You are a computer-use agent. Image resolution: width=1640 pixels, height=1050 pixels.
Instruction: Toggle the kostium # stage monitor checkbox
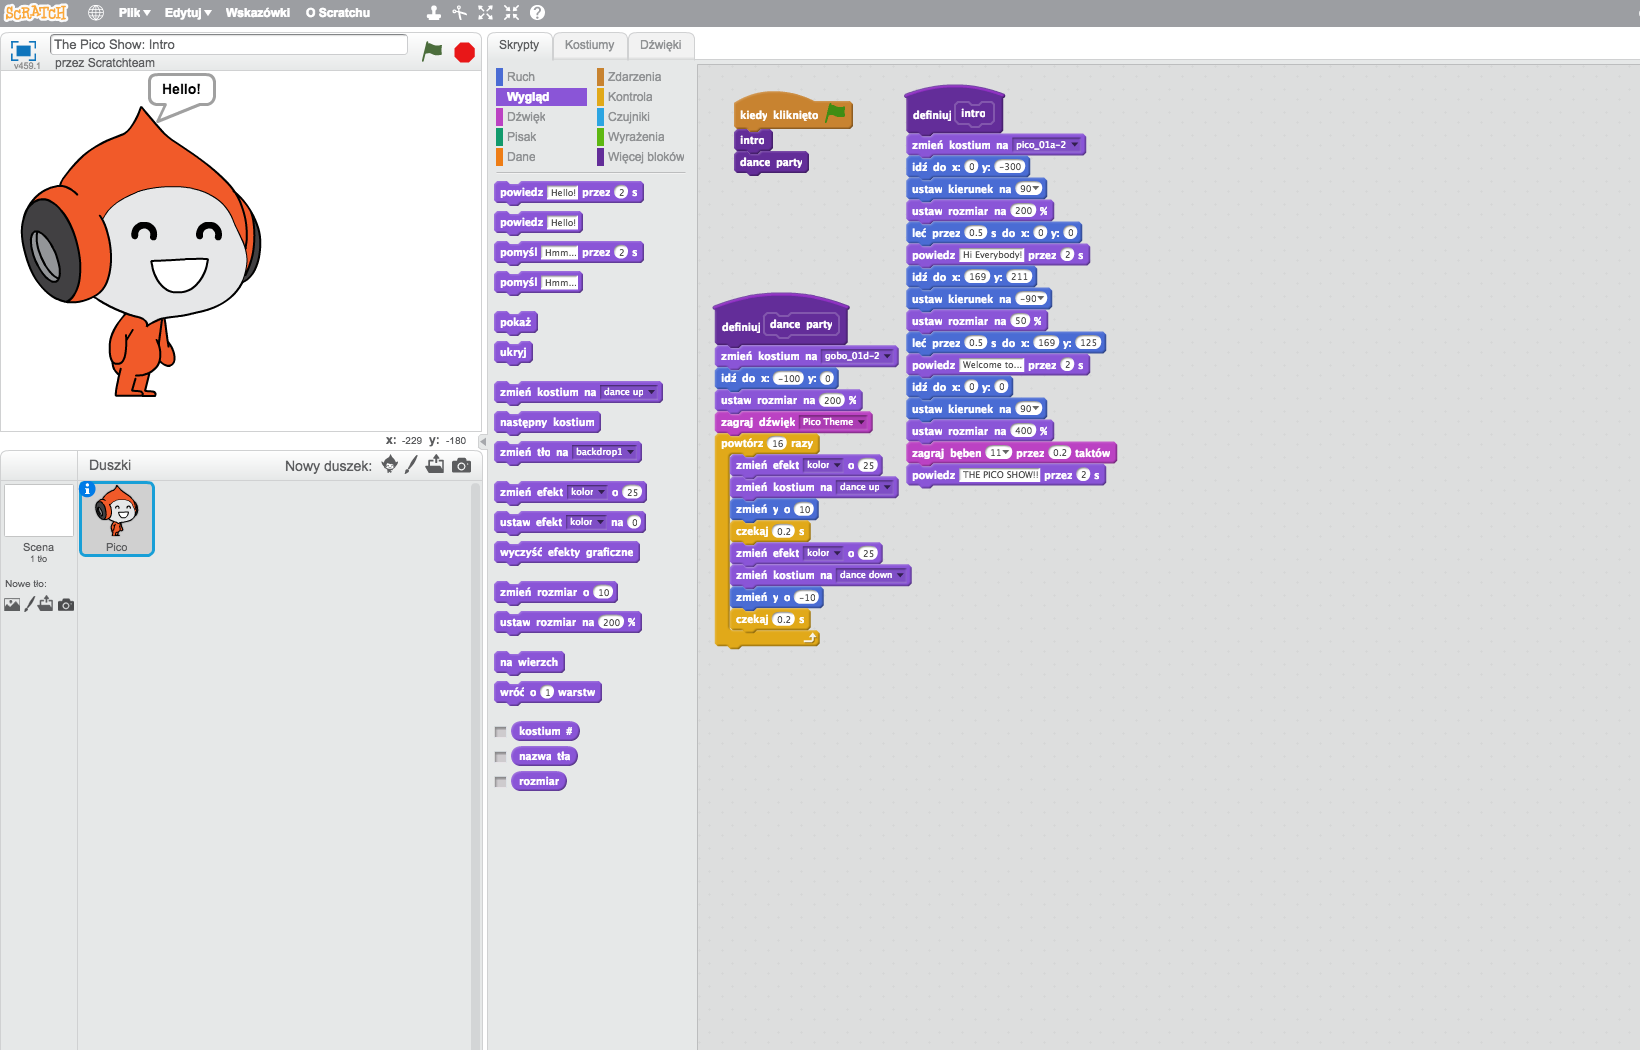tap(500, 732)
